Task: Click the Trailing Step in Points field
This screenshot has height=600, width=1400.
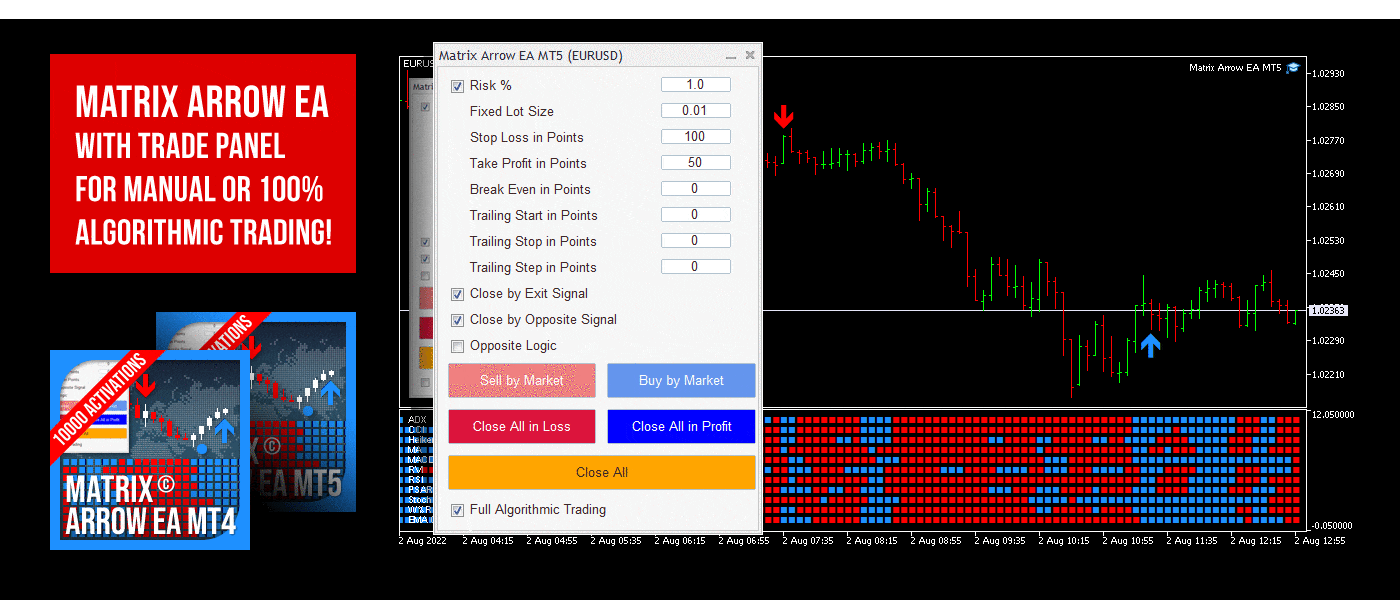Action: pyautogui.click(x=695, y=267)
